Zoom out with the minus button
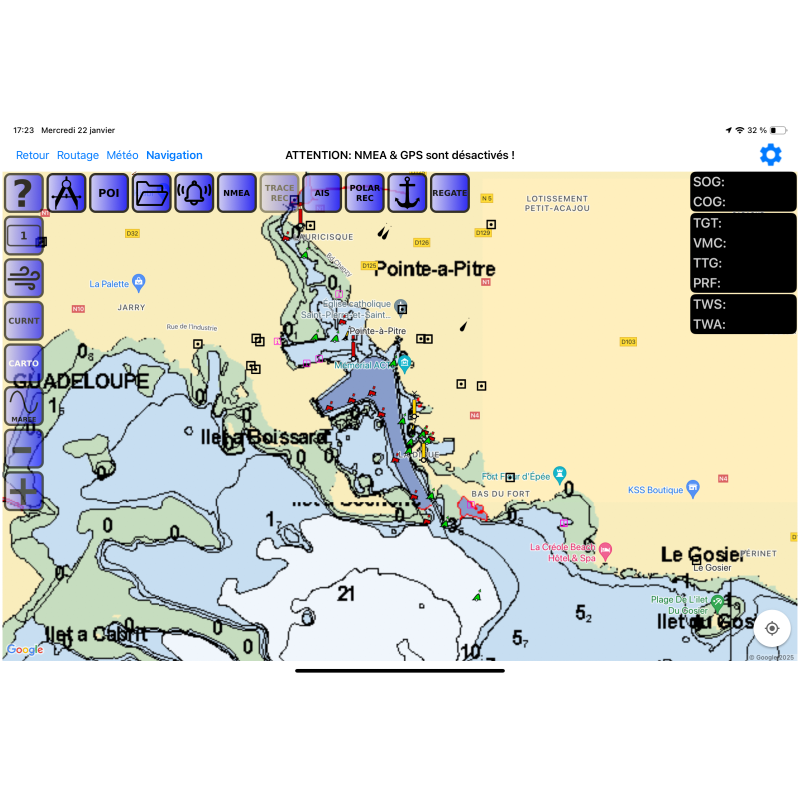800x800 pixels. coord(24,449)
